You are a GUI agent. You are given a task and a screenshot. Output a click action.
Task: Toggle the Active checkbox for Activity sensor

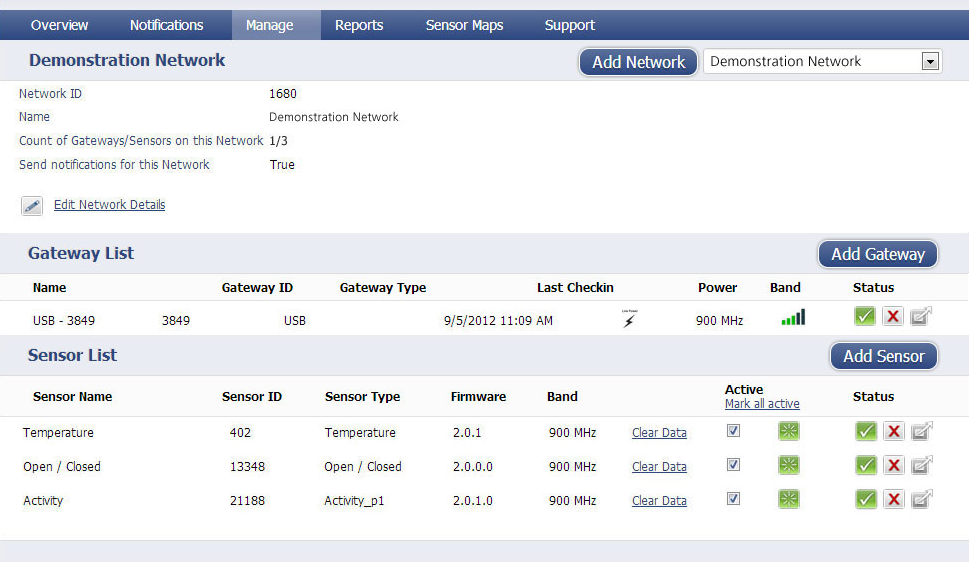tap(734, 498)
